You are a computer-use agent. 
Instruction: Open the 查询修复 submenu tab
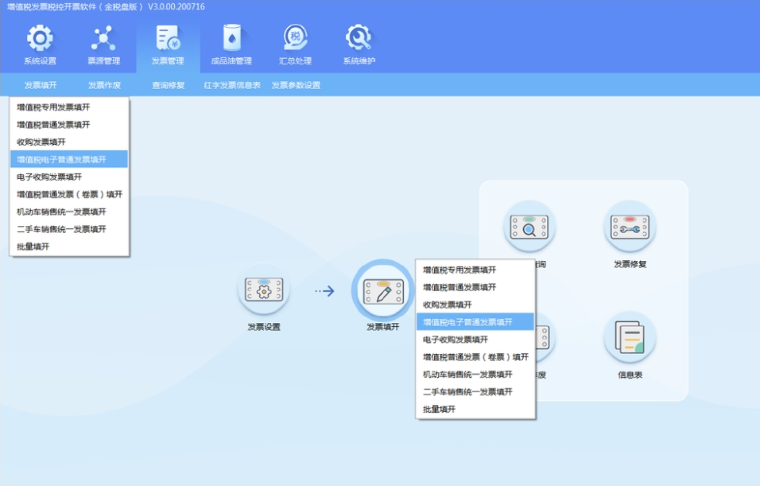coord(168,85)
